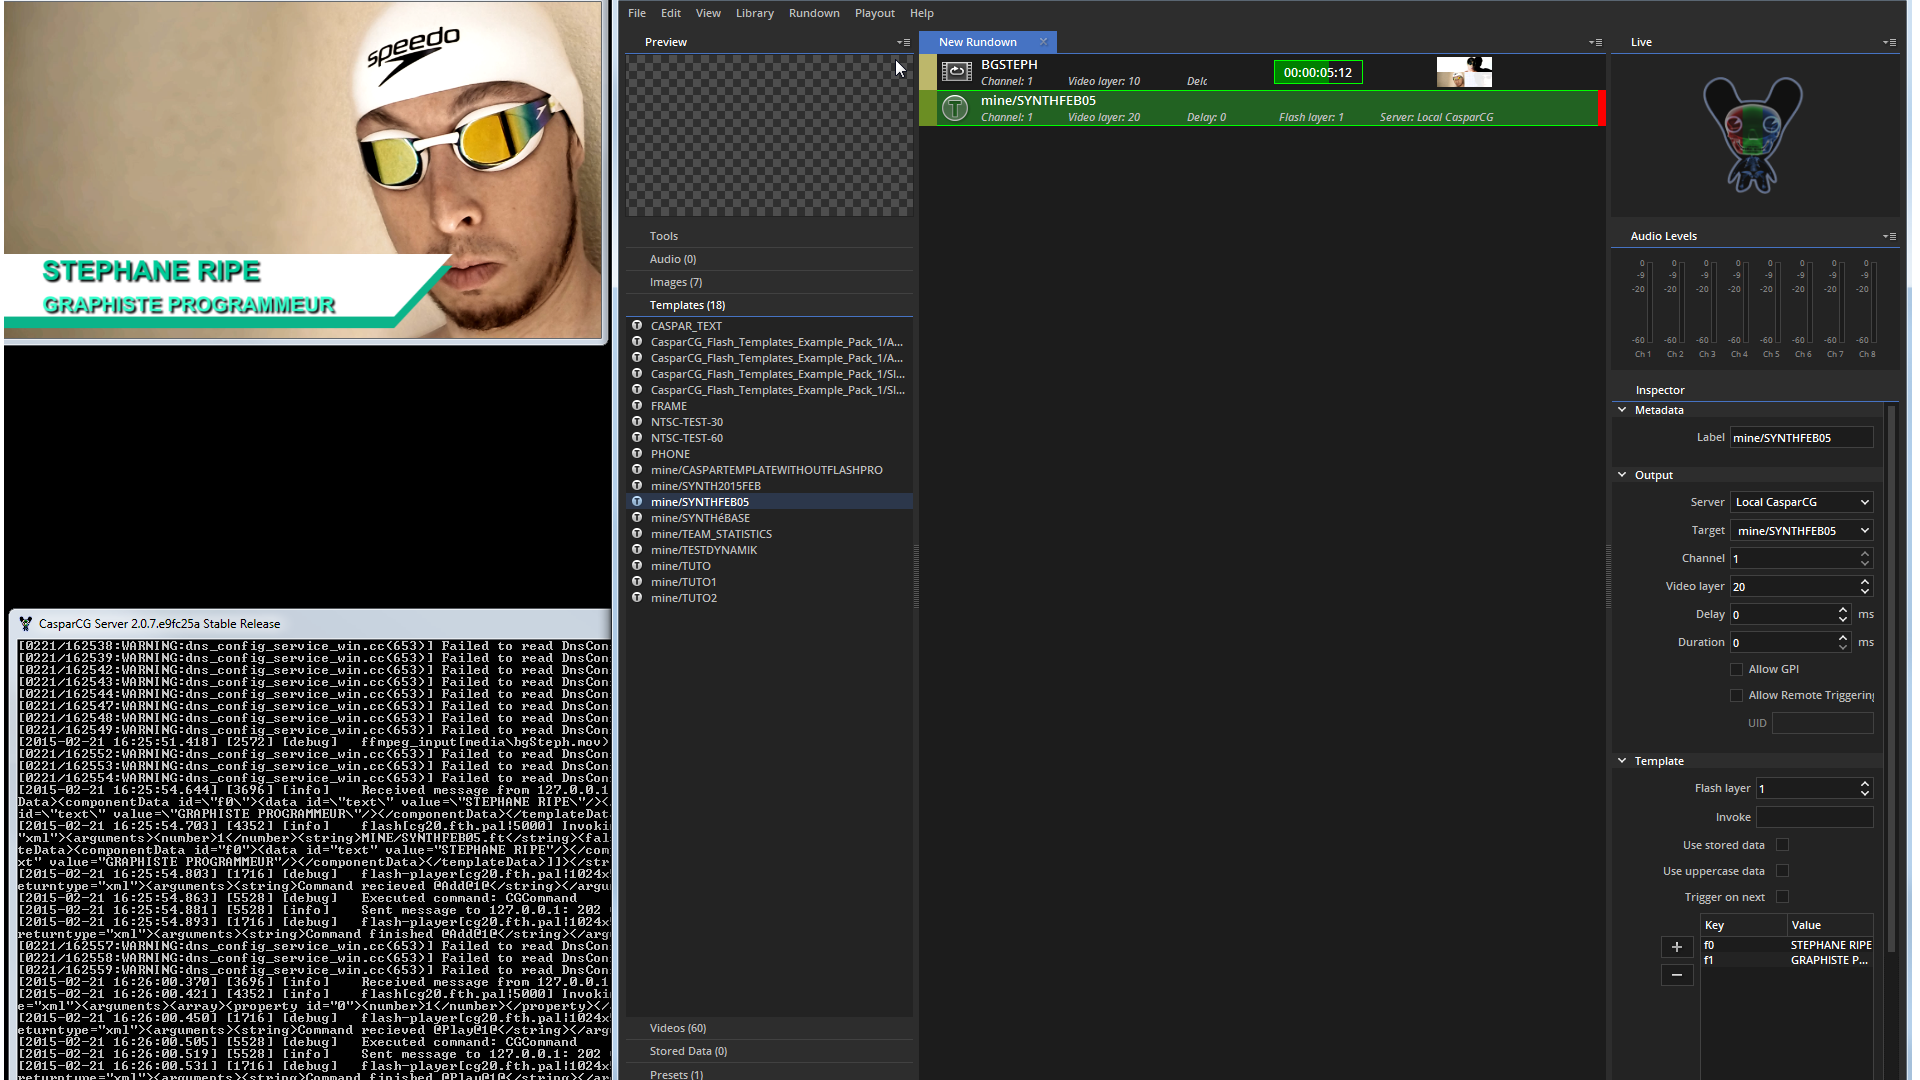Open the Target dropdown

[1802, 530]
